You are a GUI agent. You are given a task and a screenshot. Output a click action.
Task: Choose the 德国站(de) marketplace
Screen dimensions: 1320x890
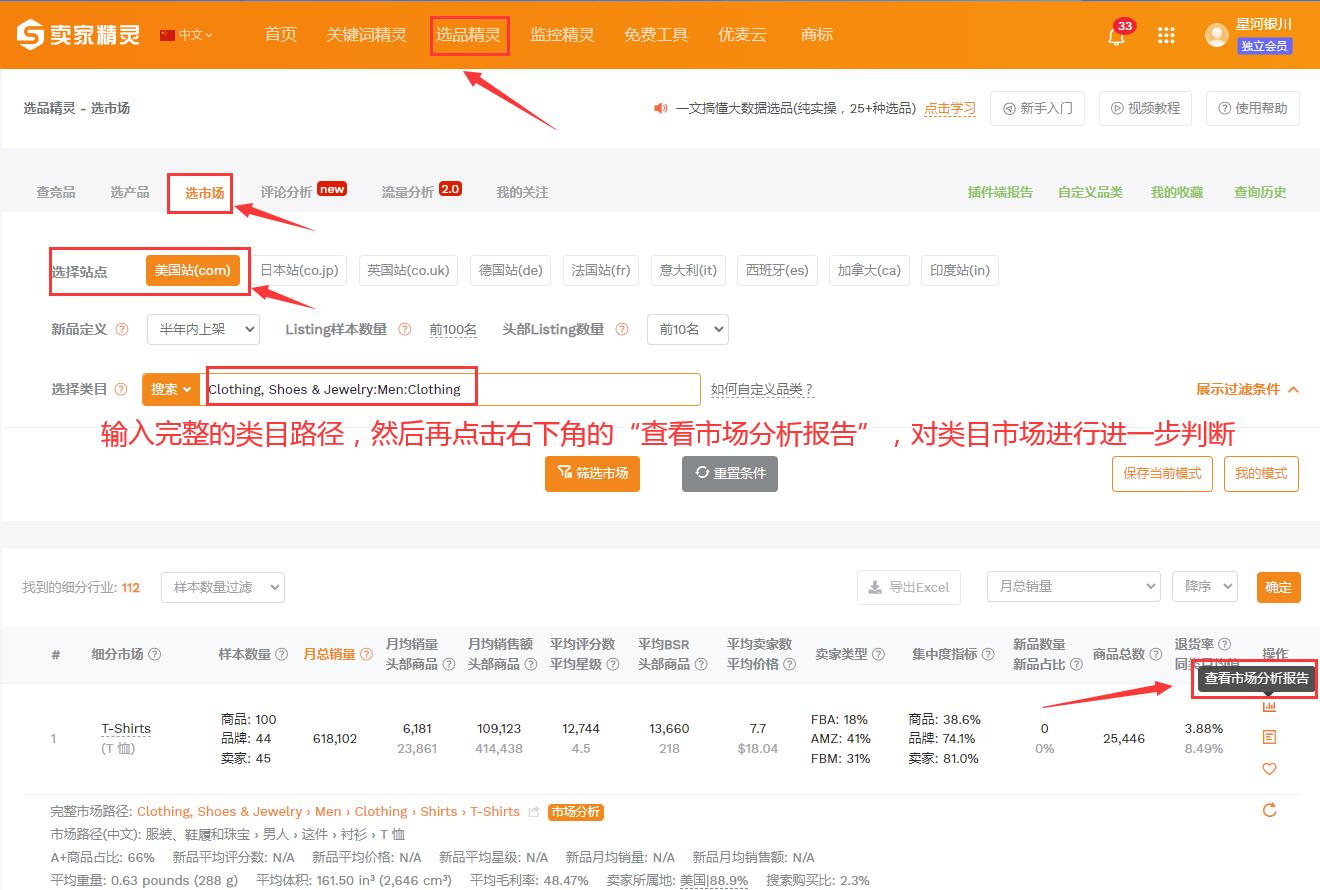point(510,270)
